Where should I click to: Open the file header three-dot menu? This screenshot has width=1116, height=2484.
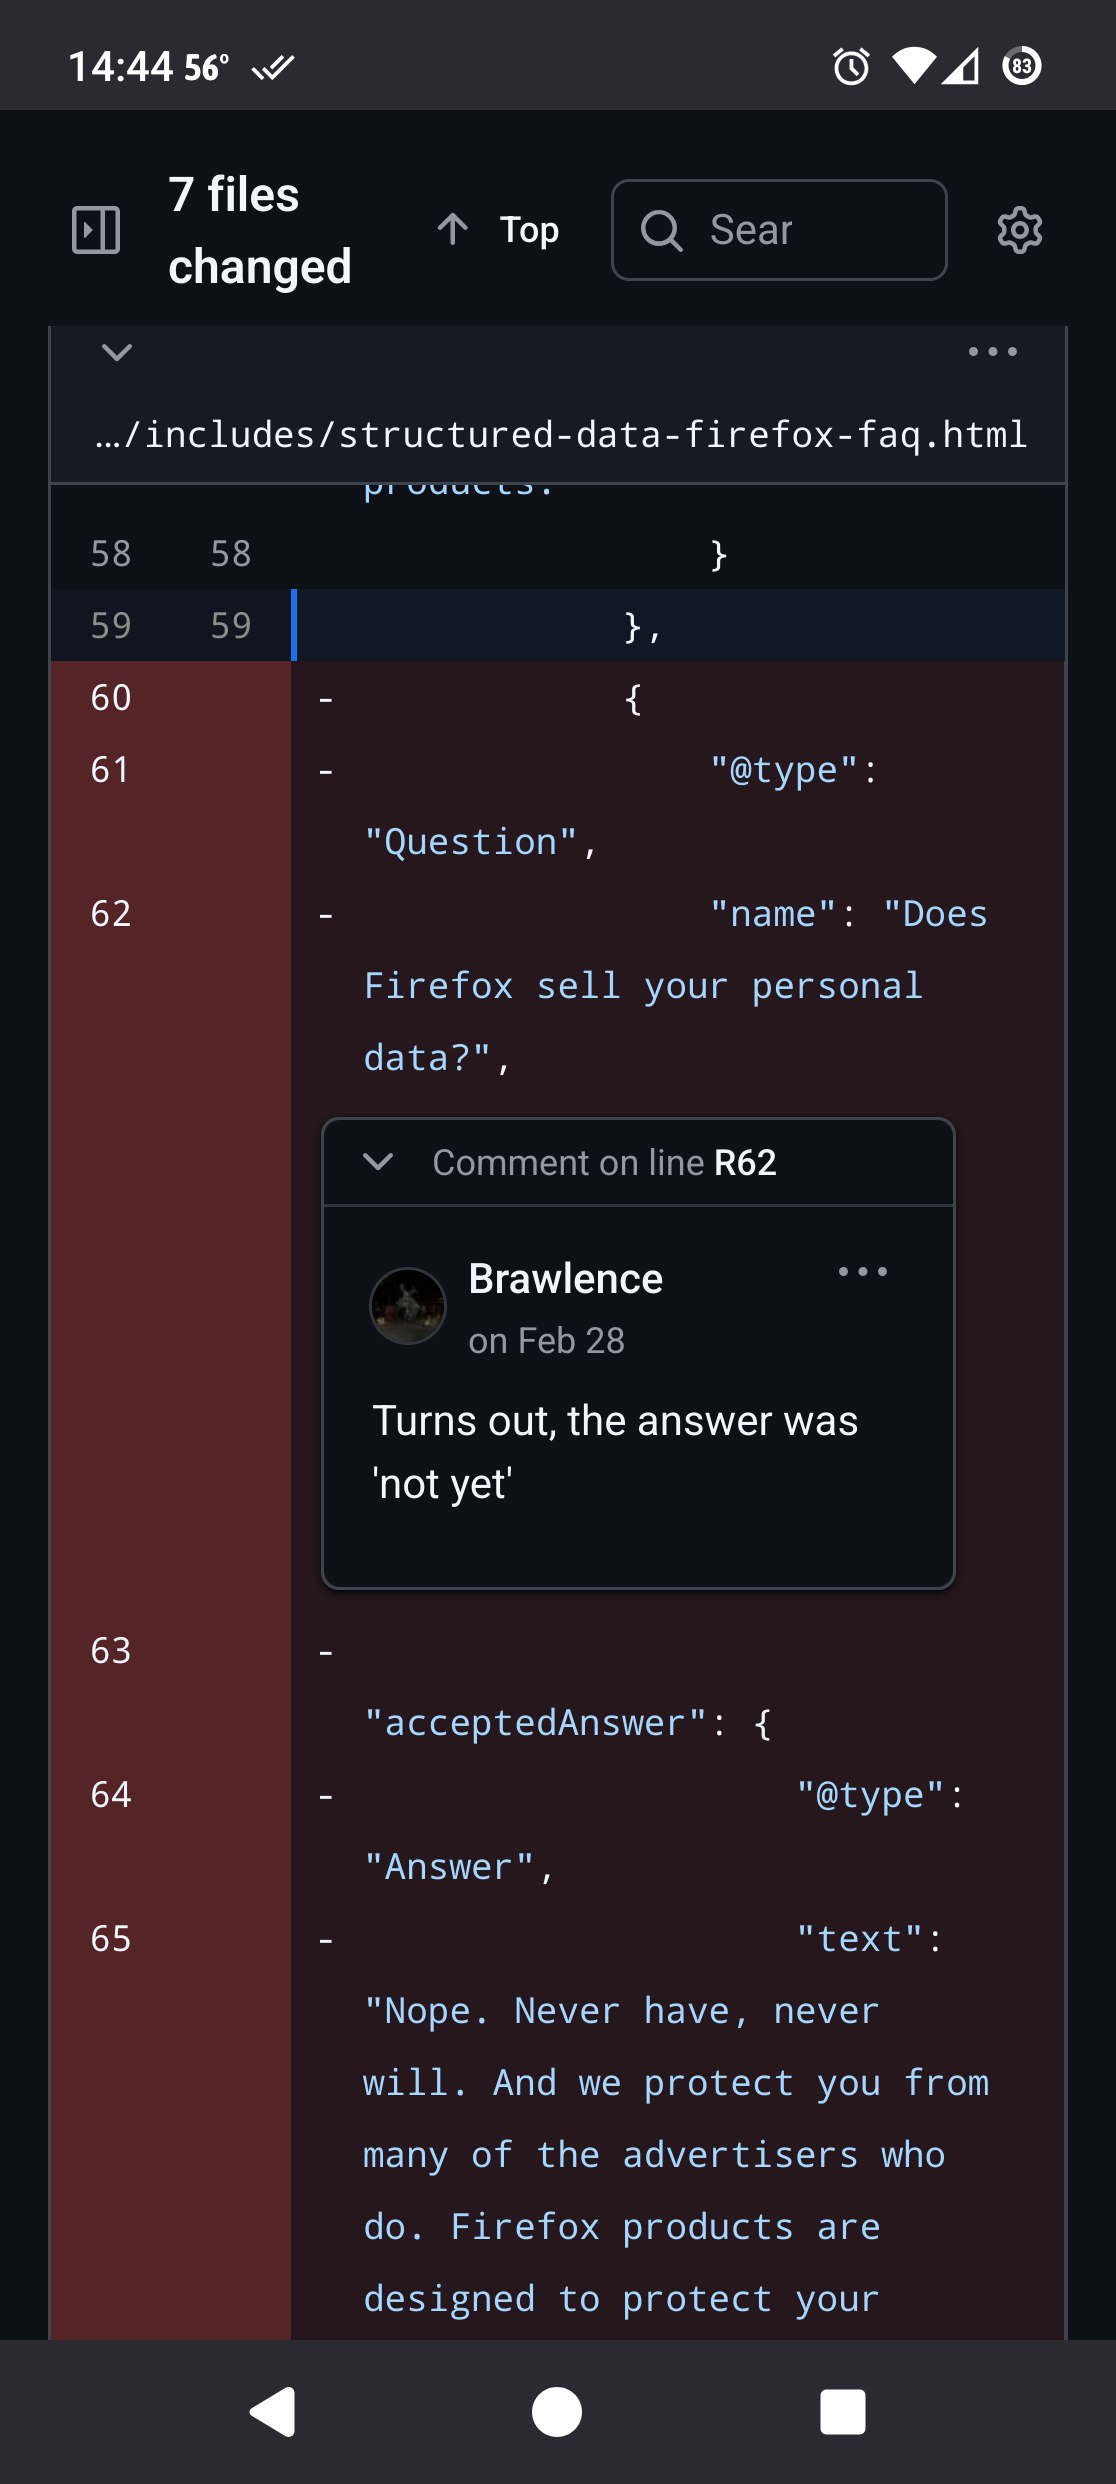[x=992, y=352]
